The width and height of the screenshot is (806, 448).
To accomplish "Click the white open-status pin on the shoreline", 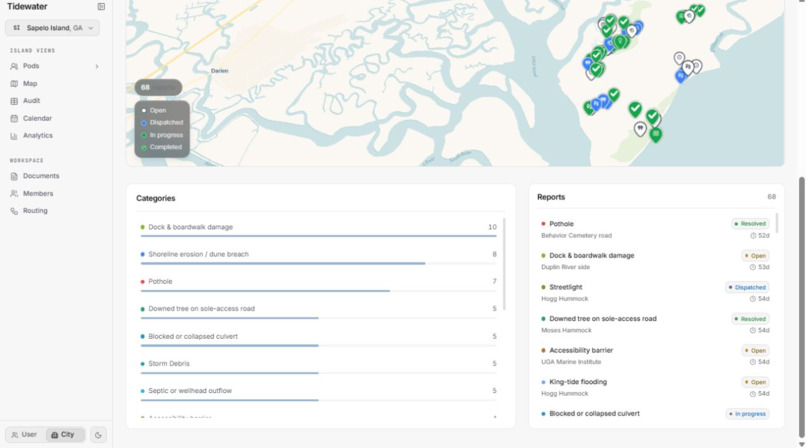I will 640,129.
